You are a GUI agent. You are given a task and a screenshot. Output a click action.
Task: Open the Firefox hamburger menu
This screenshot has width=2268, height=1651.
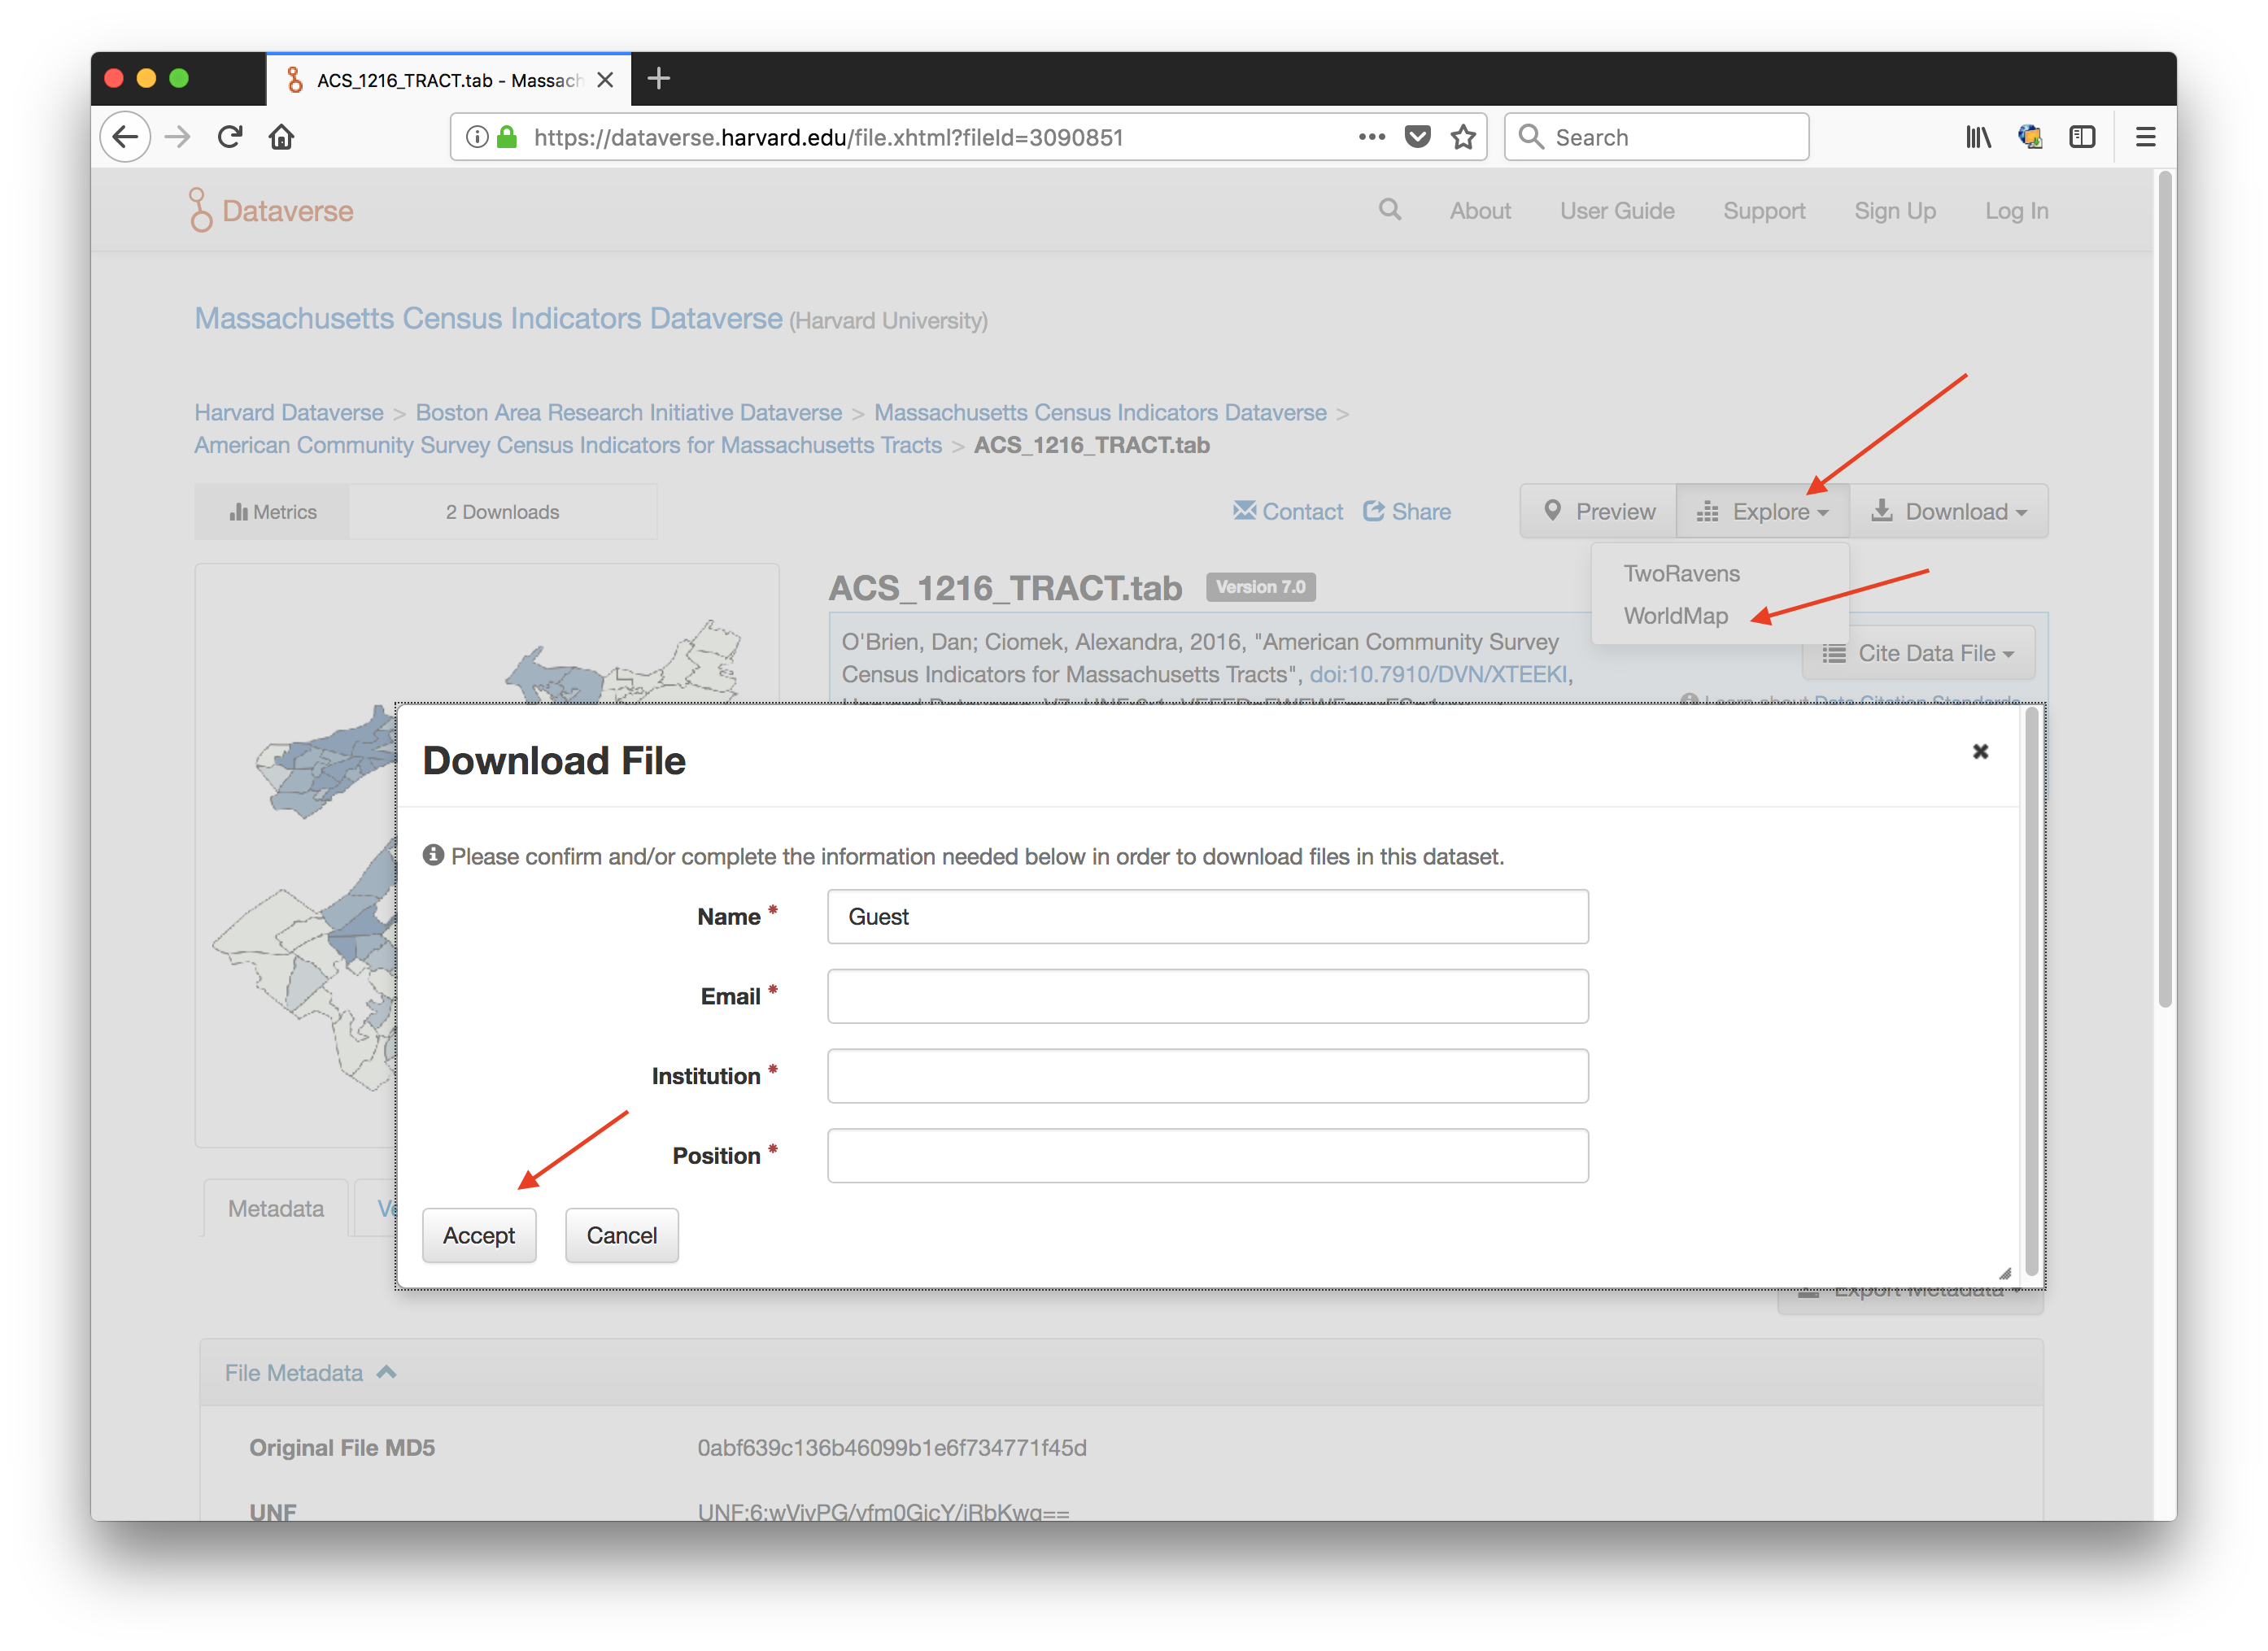pyautogui.click(x=2145, y=137)
